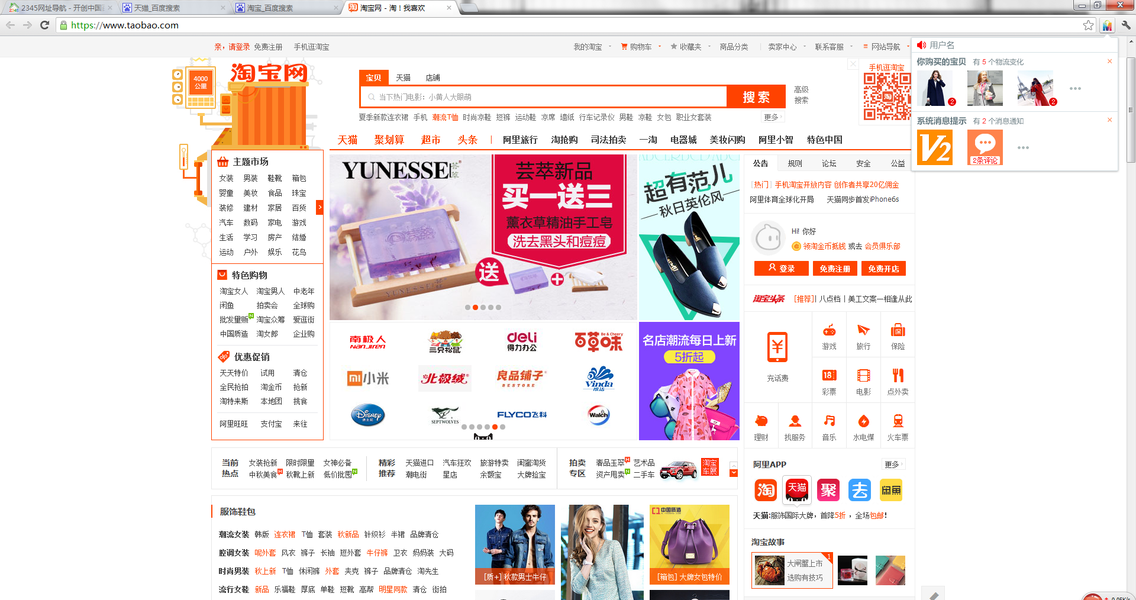Click the browser extension icon in toolbar
Screen dimensions: 1136x600
[1107, 25]
